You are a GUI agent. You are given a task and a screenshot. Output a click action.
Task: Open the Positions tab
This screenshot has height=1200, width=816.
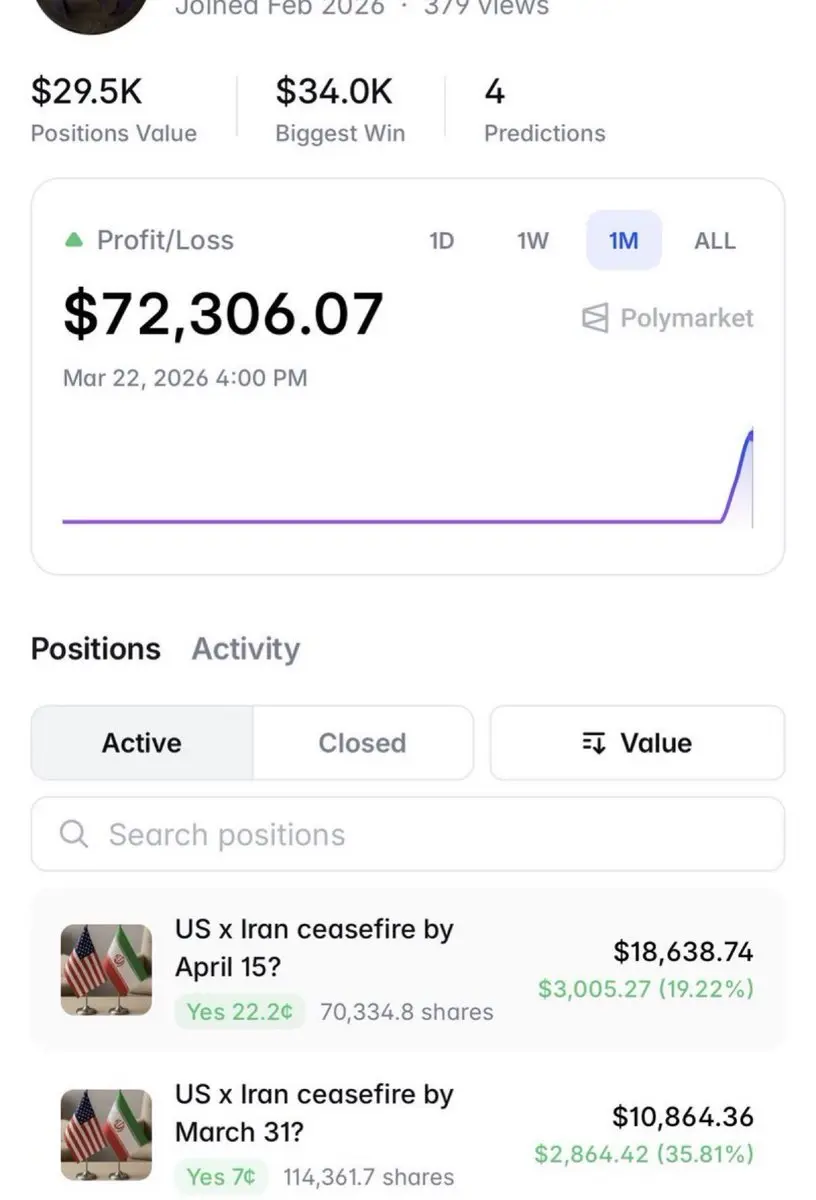tap(95, 649)
